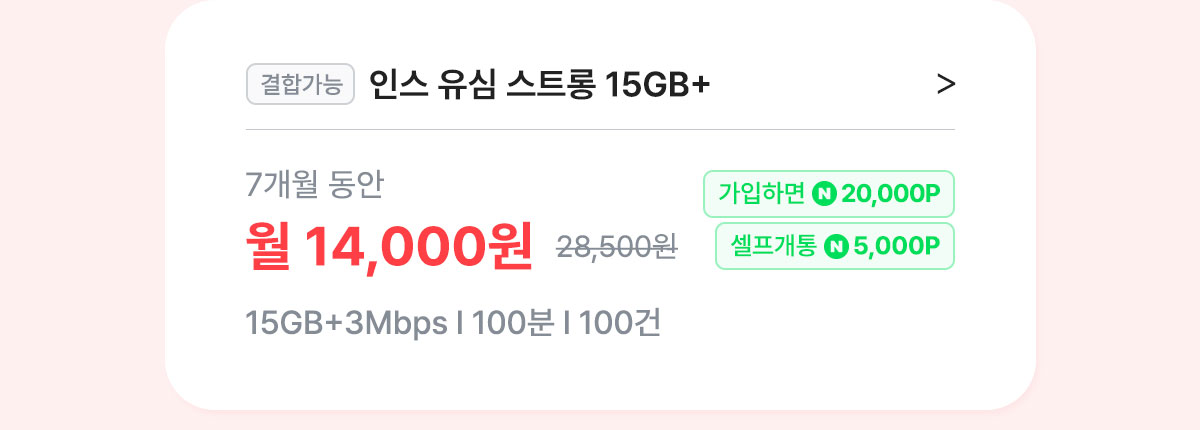Click the 100건 message allowance text
The image size is (1200, 430).
coord(619,325)
